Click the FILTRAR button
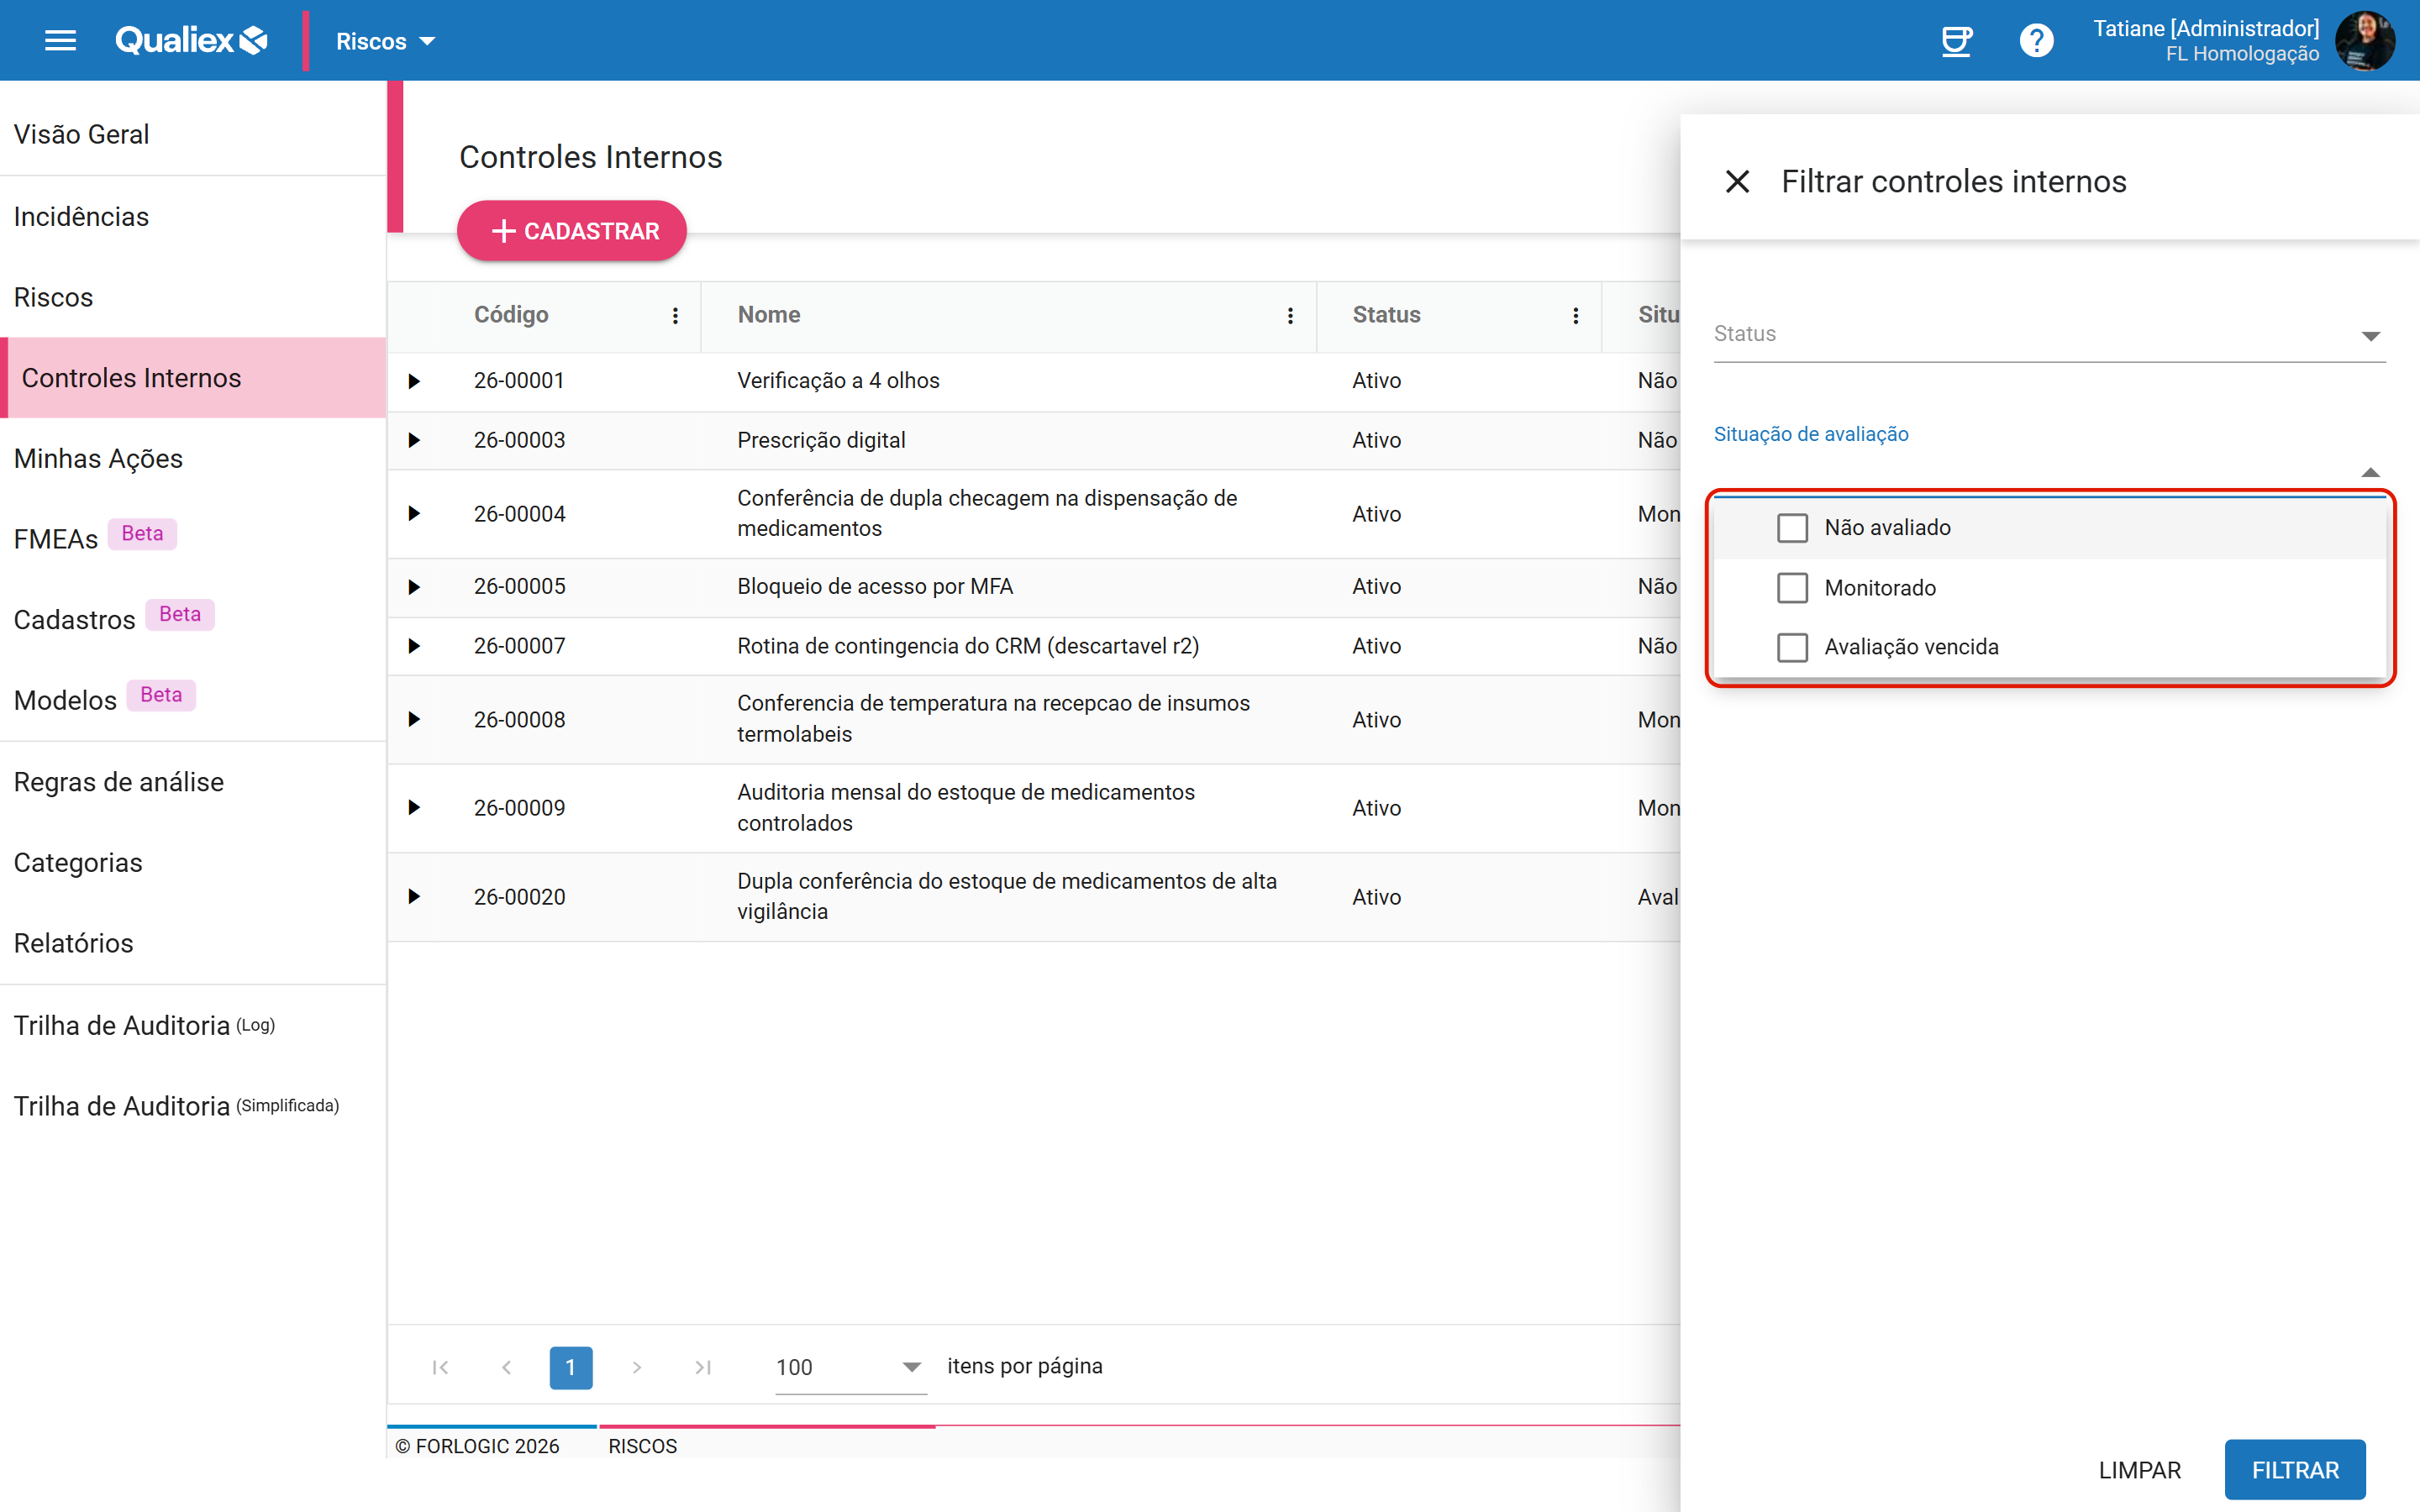 click(2295, 1470)
